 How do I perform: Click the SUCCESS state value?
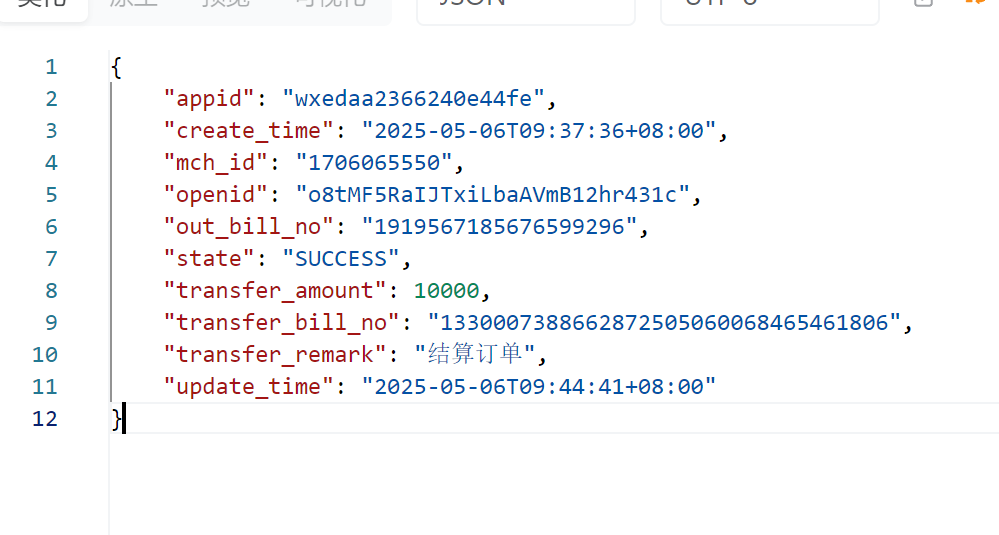[x=341, y=259]
